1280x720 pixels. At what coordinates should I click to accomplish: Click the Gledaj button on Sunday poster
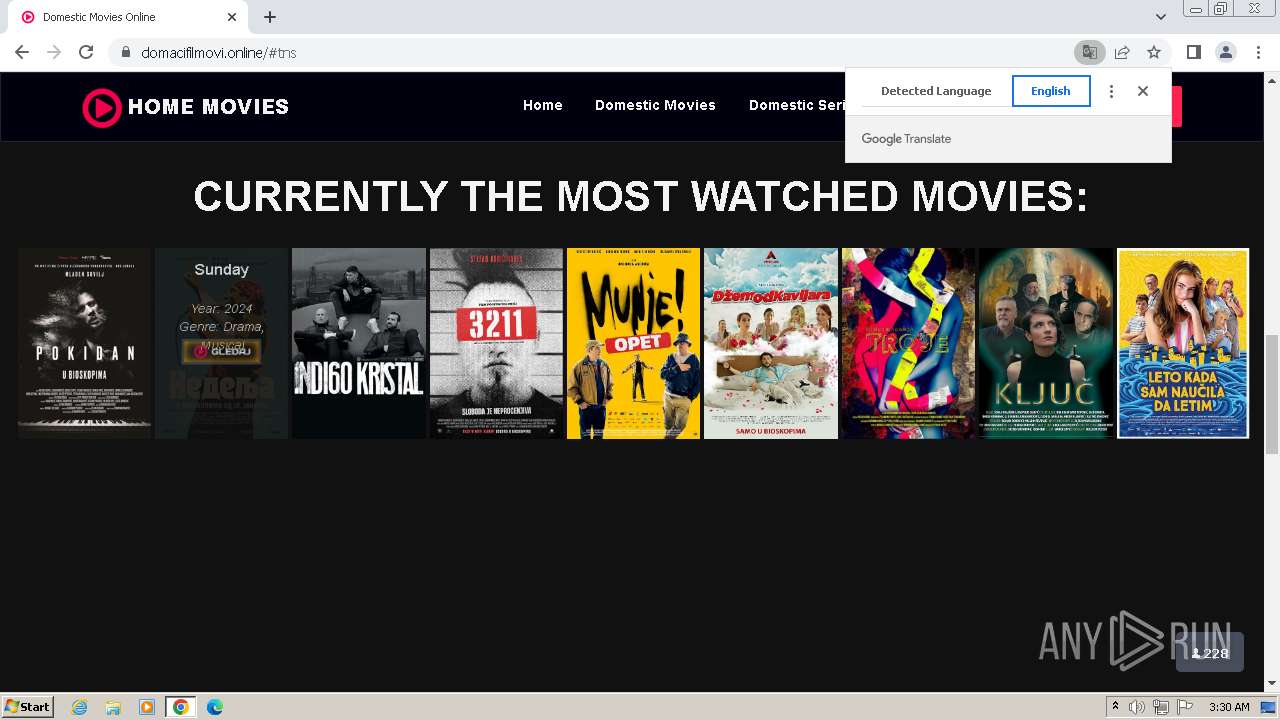point(221,351)
